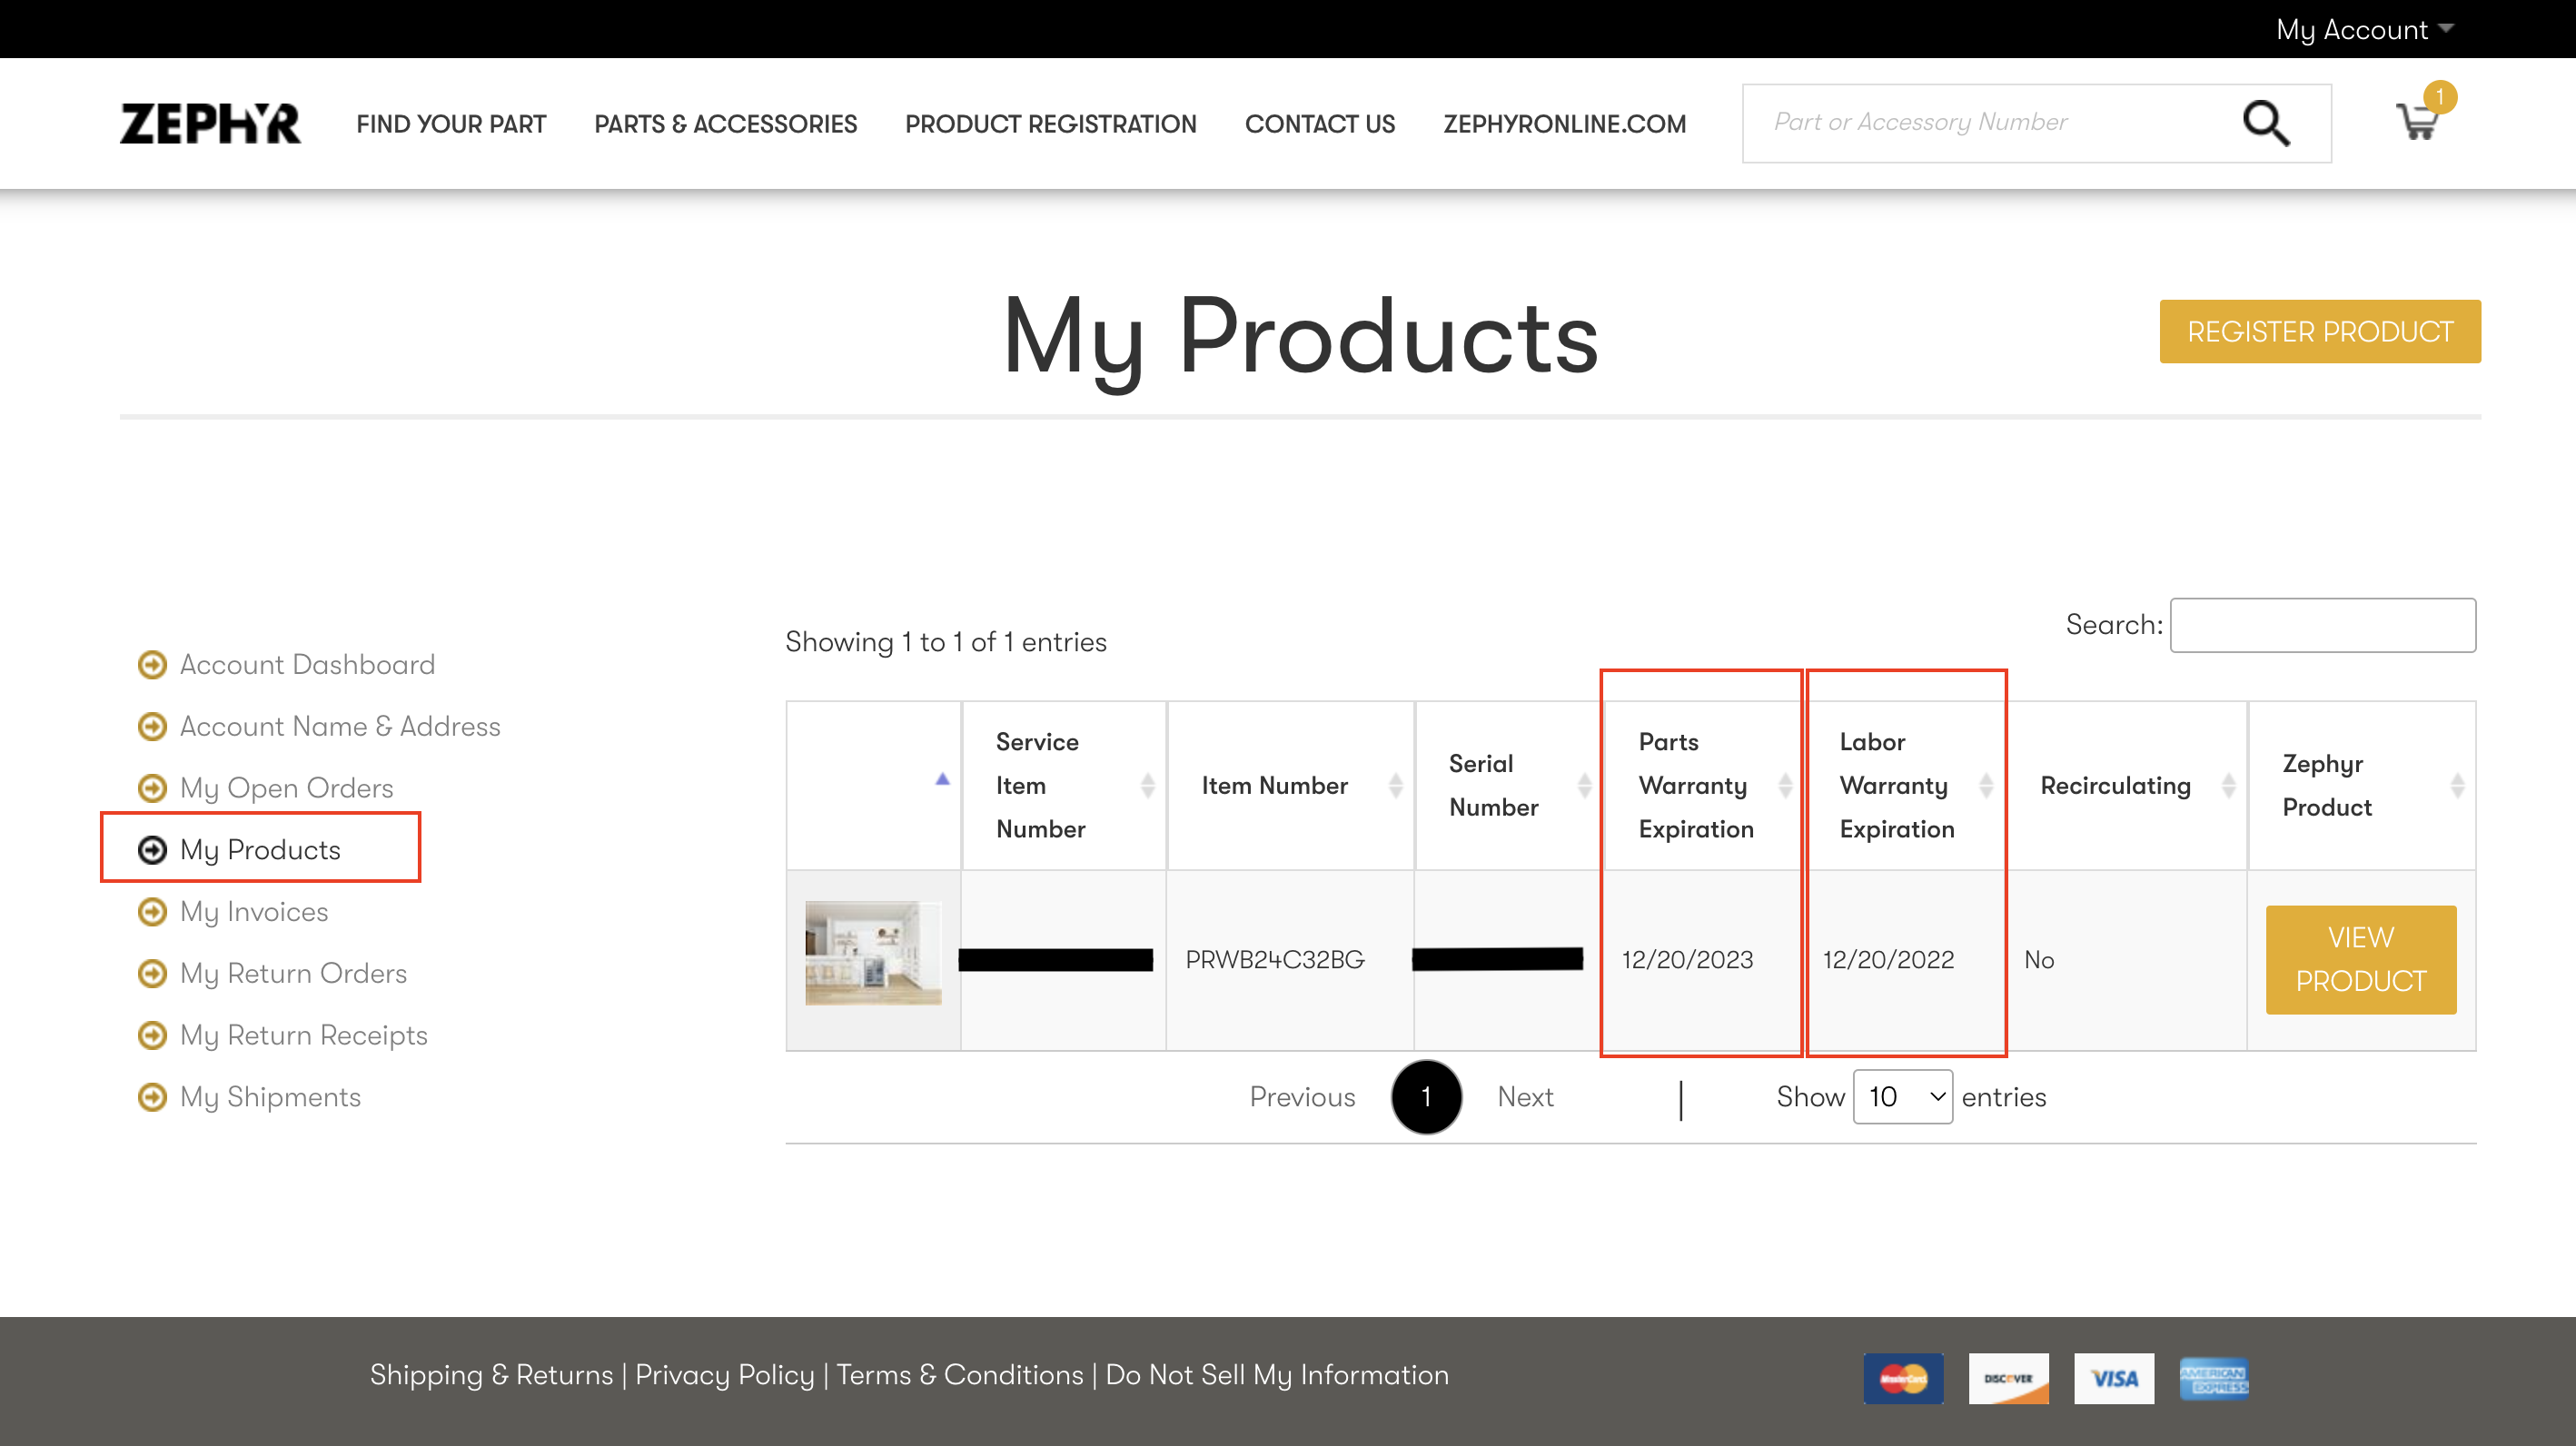Click Showing 1 to 1 of 1 entries text

coord(945,642)
